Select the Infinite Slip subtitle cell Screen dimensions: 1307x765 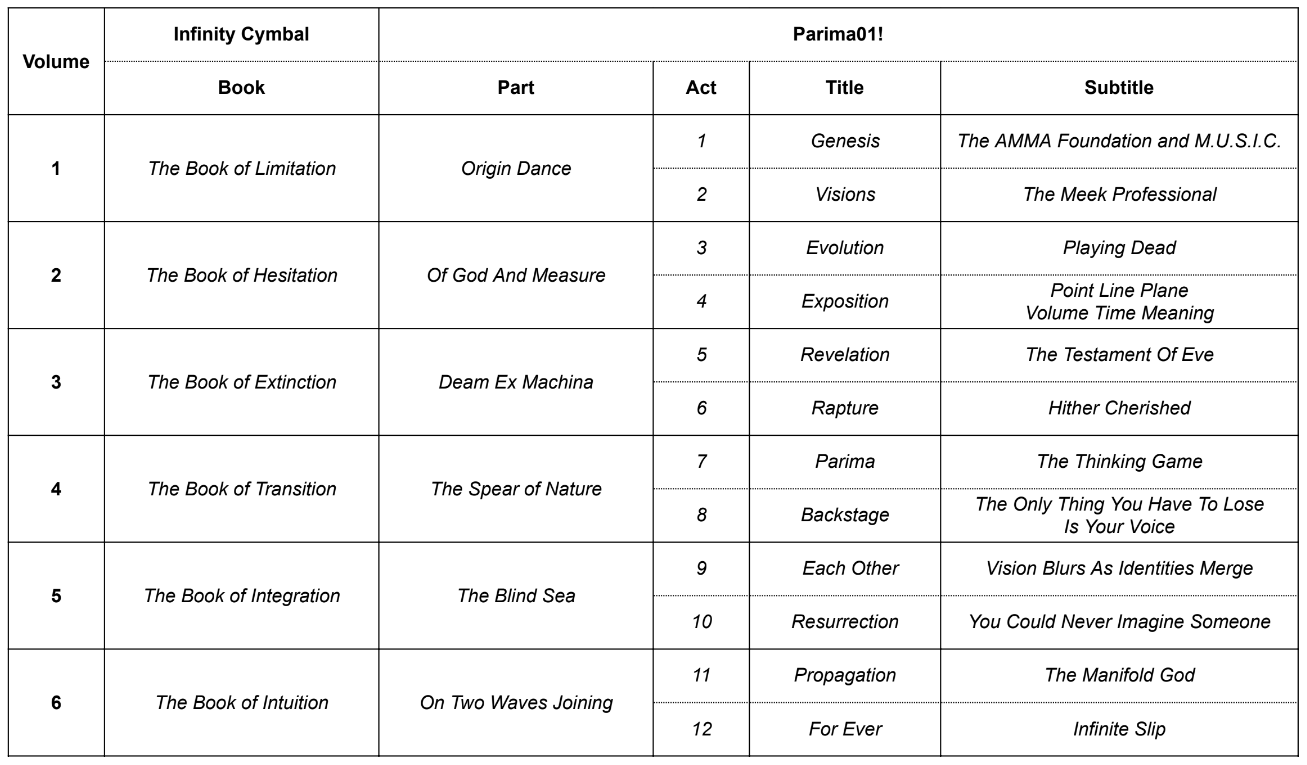tap(1119, 729)
